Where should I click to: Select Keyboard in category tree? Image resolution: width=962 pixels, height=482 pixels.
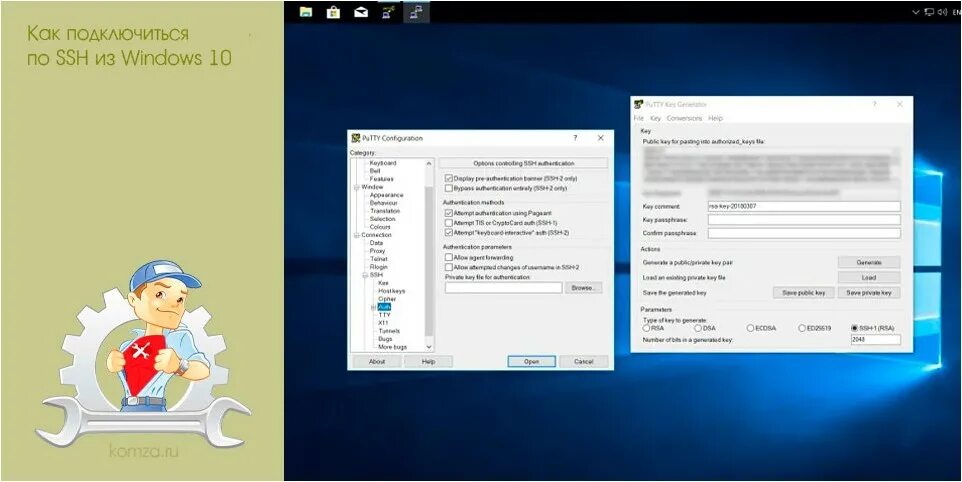coord(383,163)
